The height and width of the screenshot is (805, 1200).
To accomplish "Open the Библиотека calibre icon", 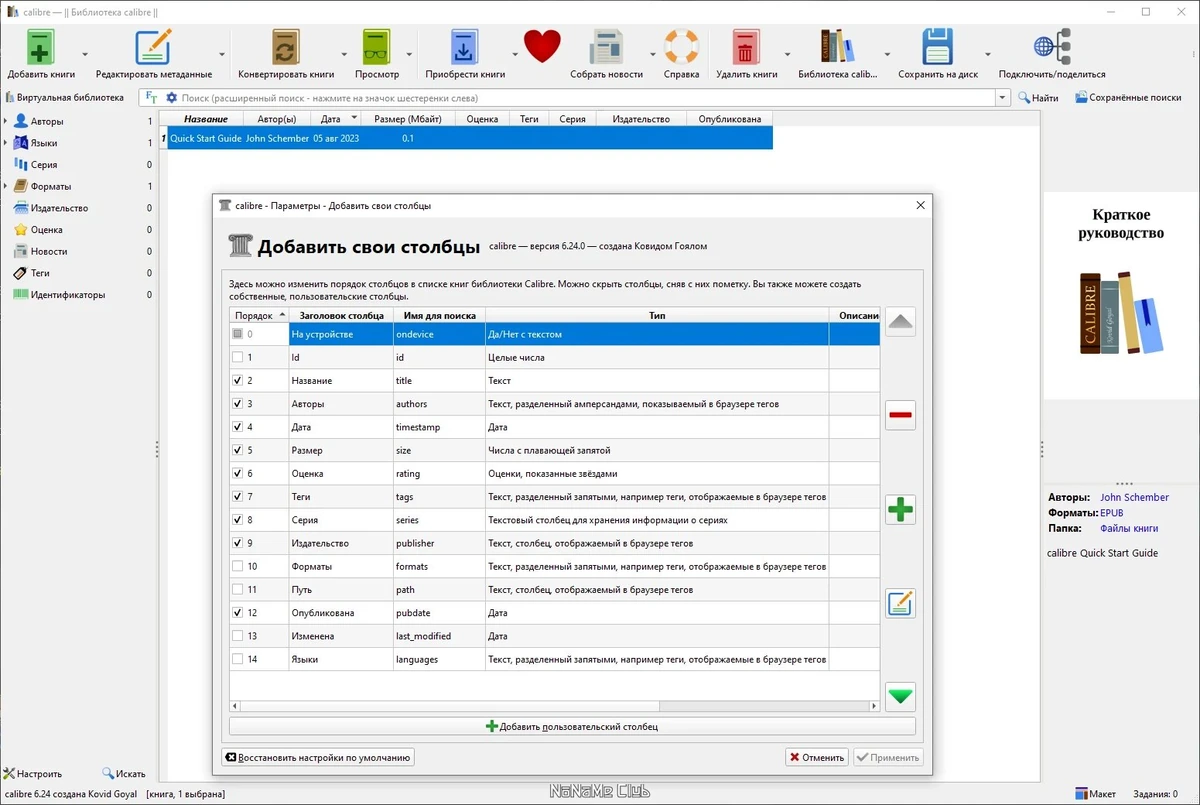I will click(x=837, y=47).
